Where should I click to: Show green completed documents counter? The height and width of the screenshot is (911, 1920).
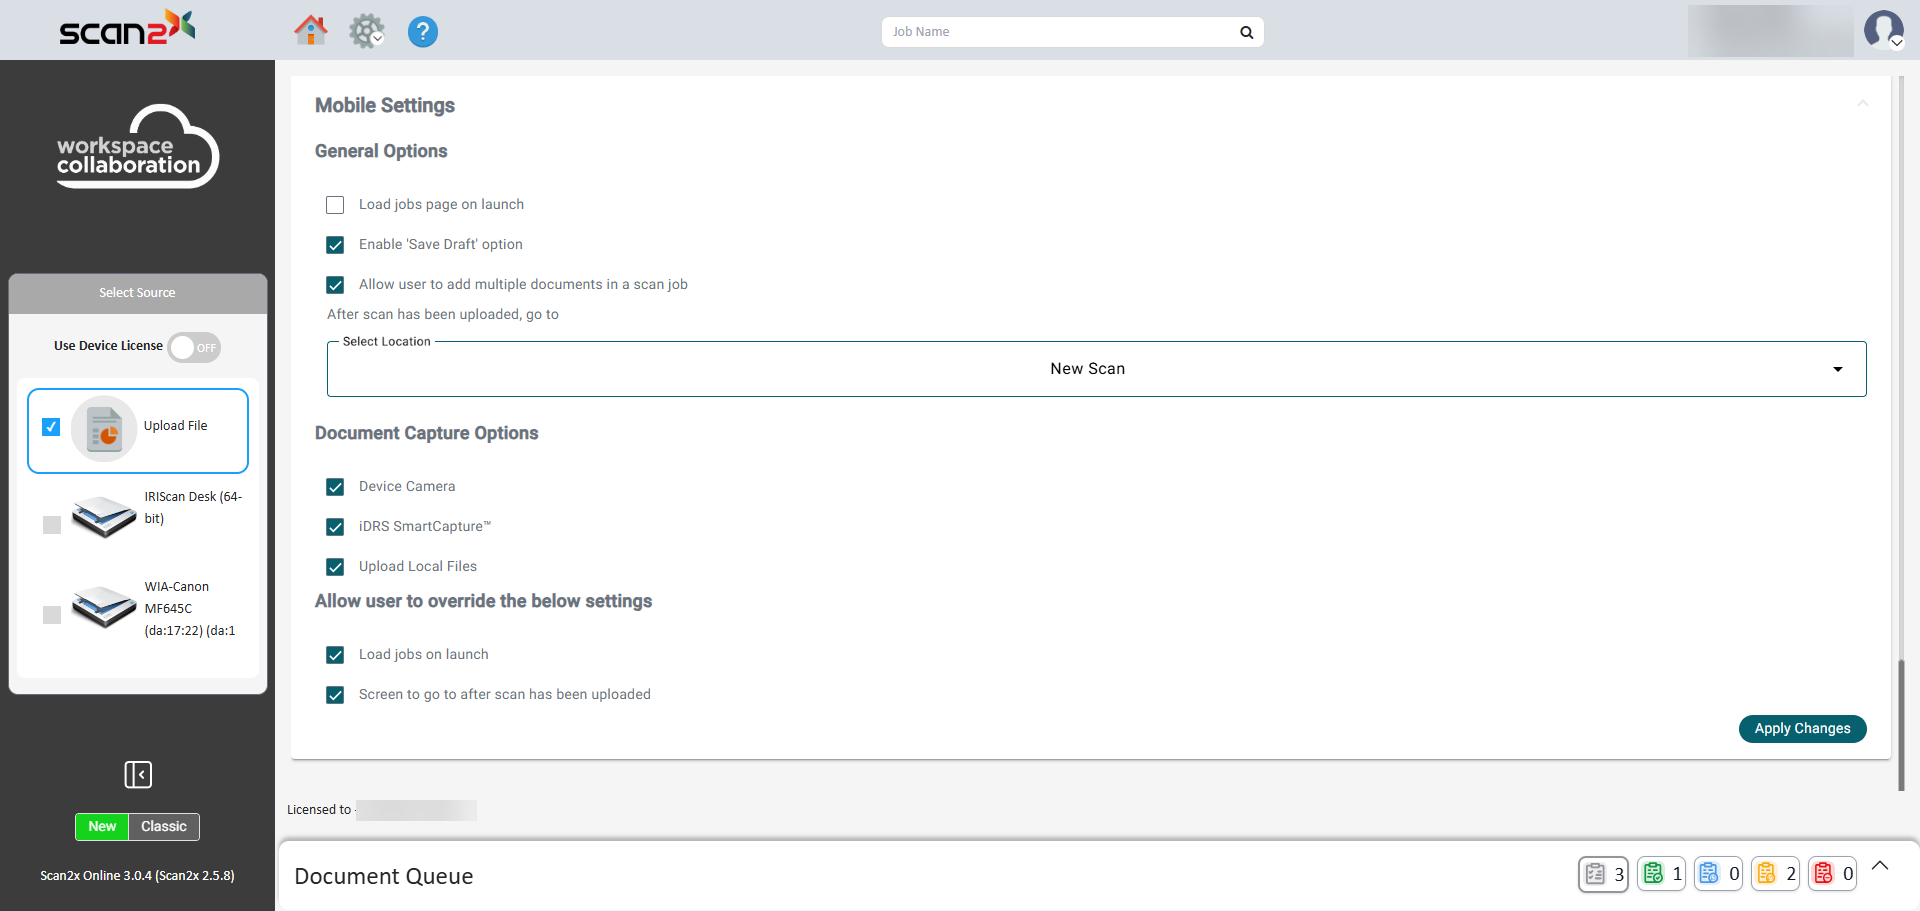[1661, 874]
